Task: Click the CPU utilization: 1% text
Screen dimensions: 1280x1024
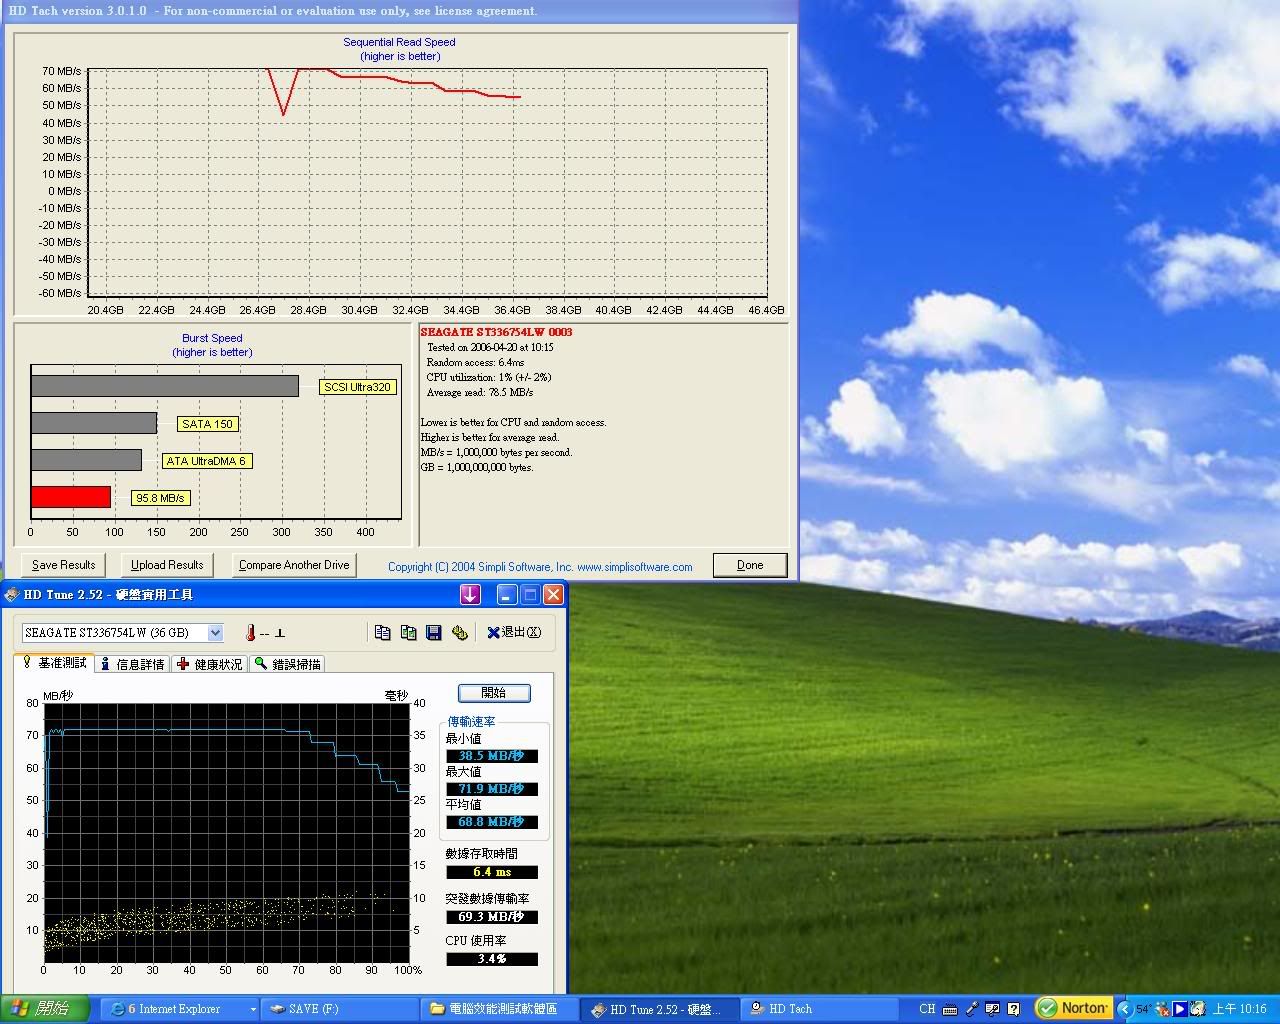Action: click(488, 378)
